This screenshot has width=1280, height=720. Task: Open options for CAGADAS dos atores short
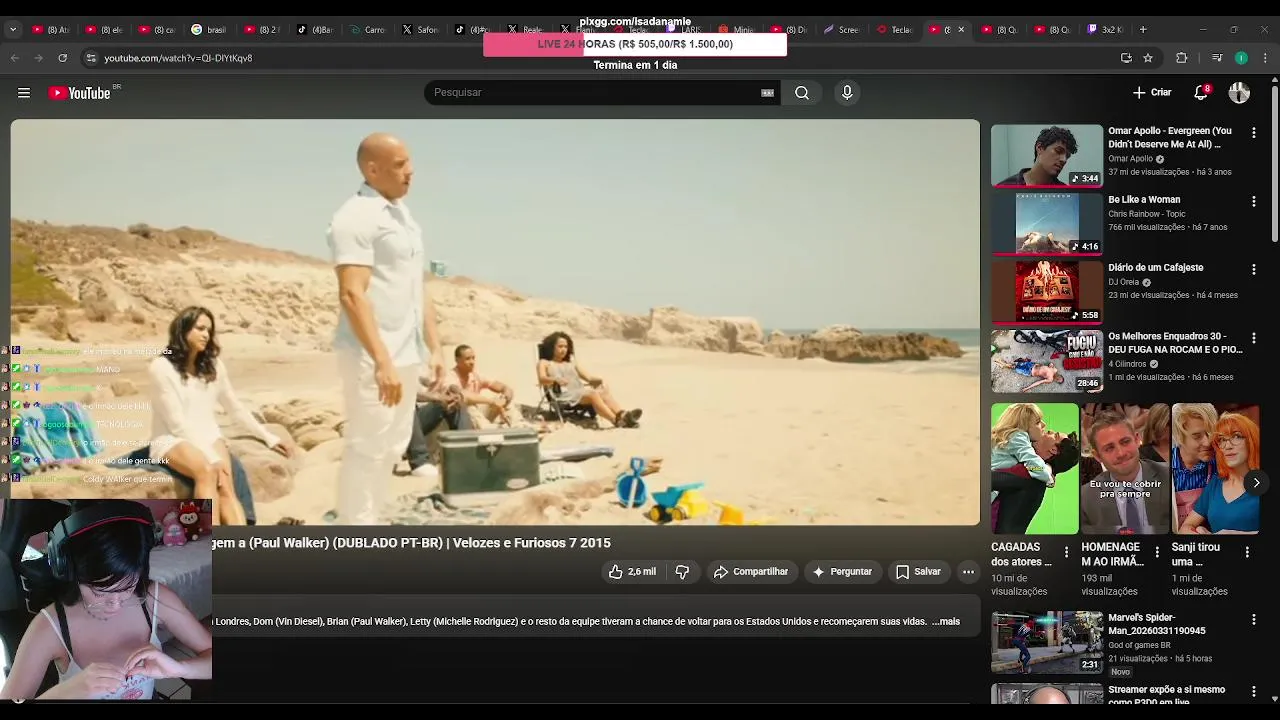click(x=1066, y=552)
